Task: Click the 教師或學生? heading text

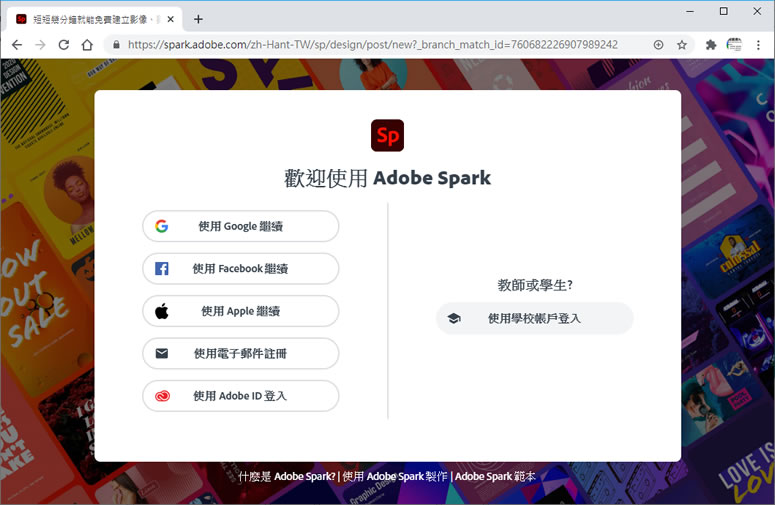Action: click(535, 285)
